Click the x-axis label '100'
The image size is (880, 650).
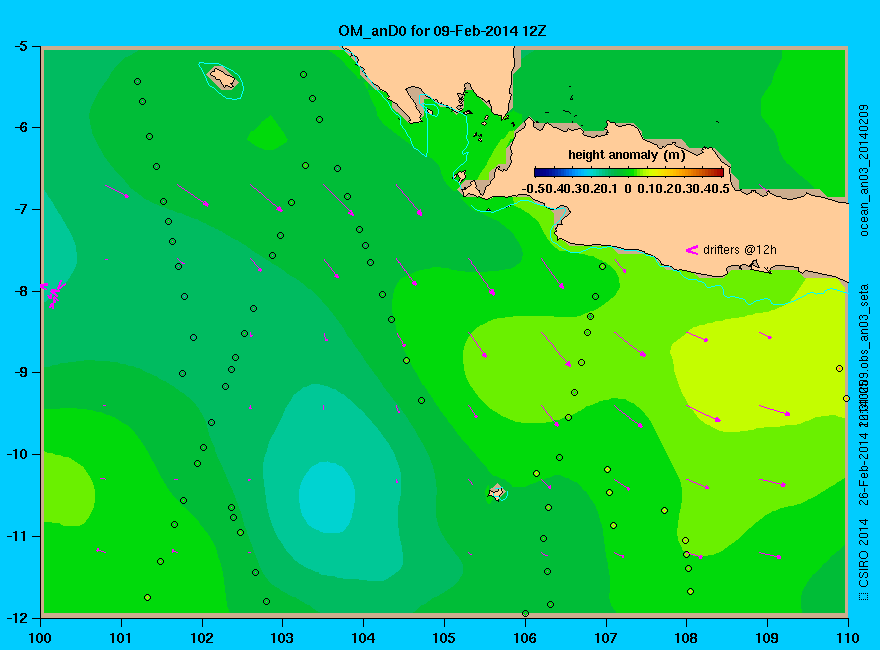40,638
